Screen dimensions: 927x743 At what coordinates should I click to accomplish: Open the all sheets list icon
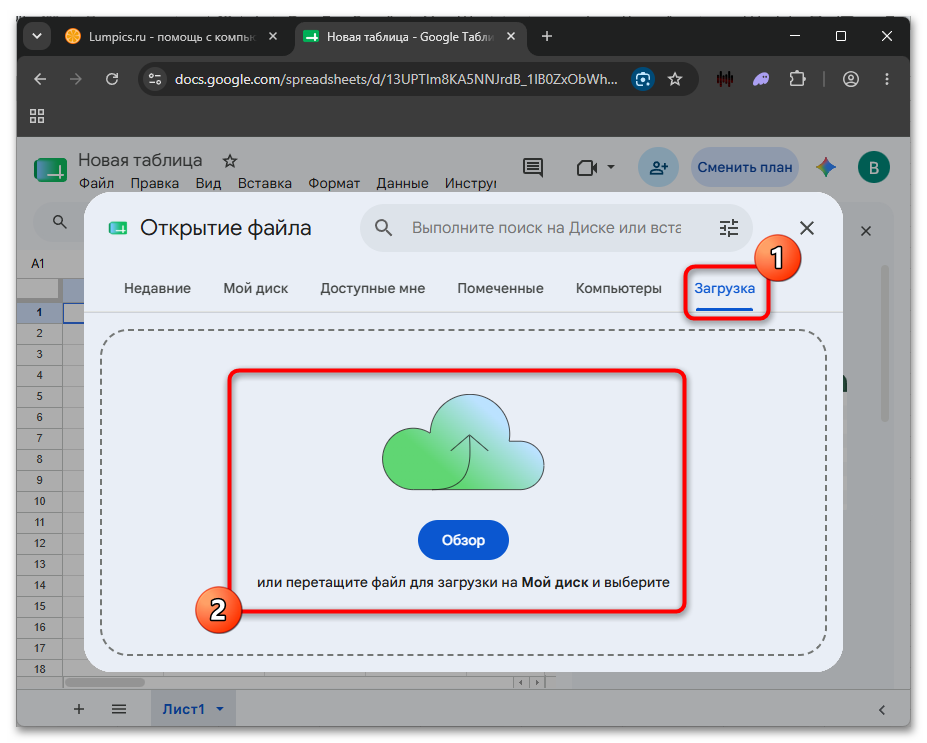(x=119, y=709)
